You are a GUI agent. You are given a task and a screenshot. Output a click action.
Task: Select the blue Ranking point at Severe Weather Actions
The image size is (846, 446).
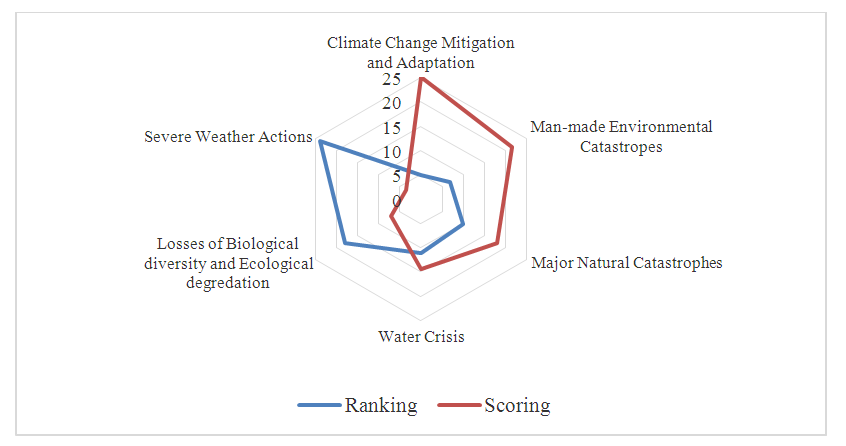pyautogui.click(x=320, y=142)
